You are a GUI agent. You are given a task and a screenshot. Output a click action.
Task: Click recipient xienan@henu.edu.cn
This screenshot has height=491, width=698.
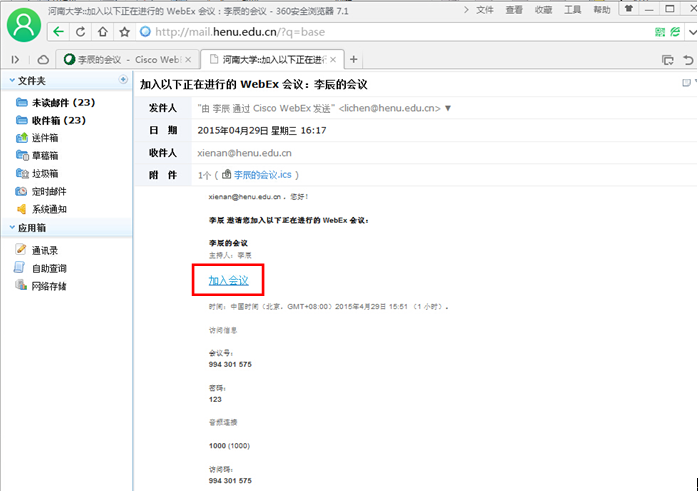[x=244, y=153]
